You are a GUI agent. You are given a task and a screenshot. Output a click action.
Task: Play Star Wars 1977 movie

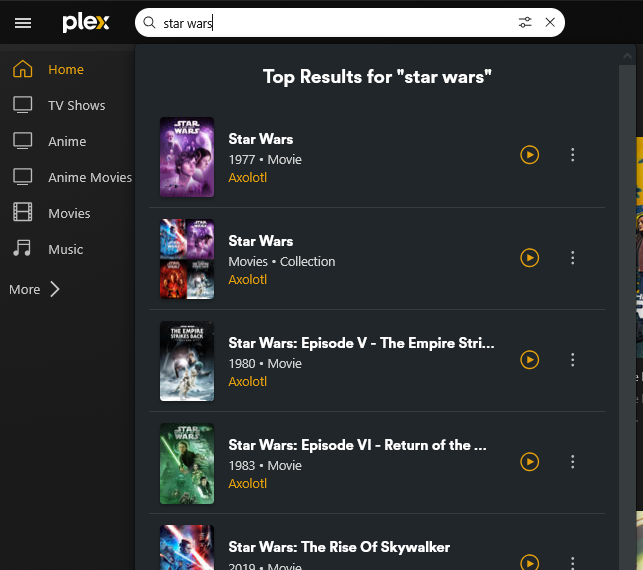click(x=530, y=155)
